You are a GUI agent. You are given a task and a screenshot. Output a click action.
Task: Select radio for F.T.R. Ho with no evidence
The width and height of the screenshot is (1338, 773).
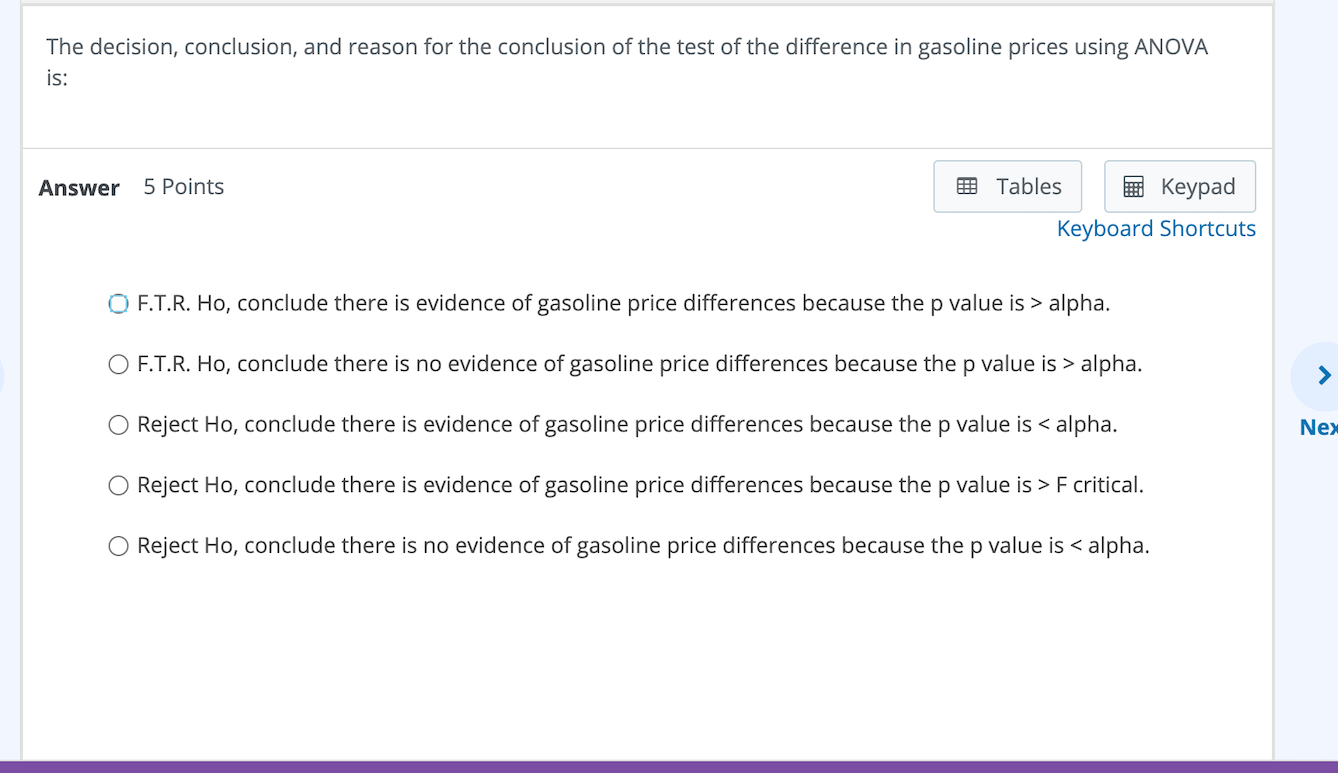coord(118,365)
